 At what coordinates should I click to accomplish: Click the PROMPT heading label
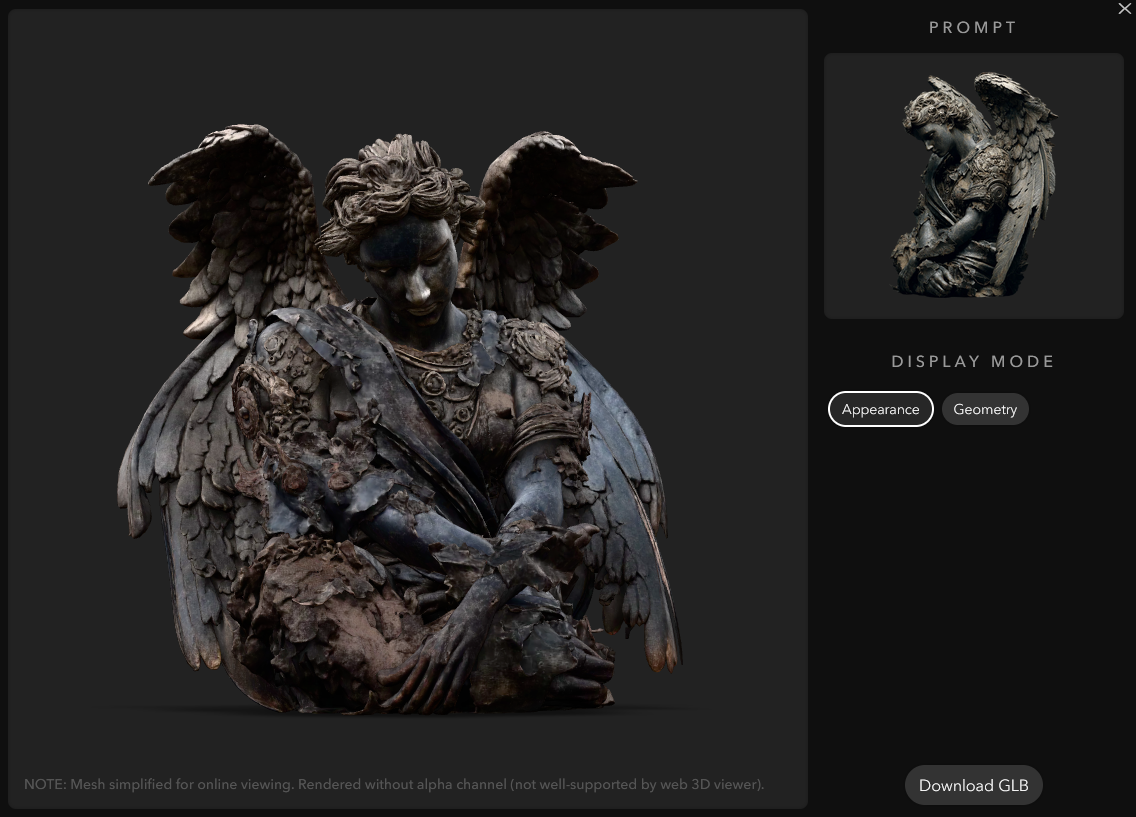[973, 28]
